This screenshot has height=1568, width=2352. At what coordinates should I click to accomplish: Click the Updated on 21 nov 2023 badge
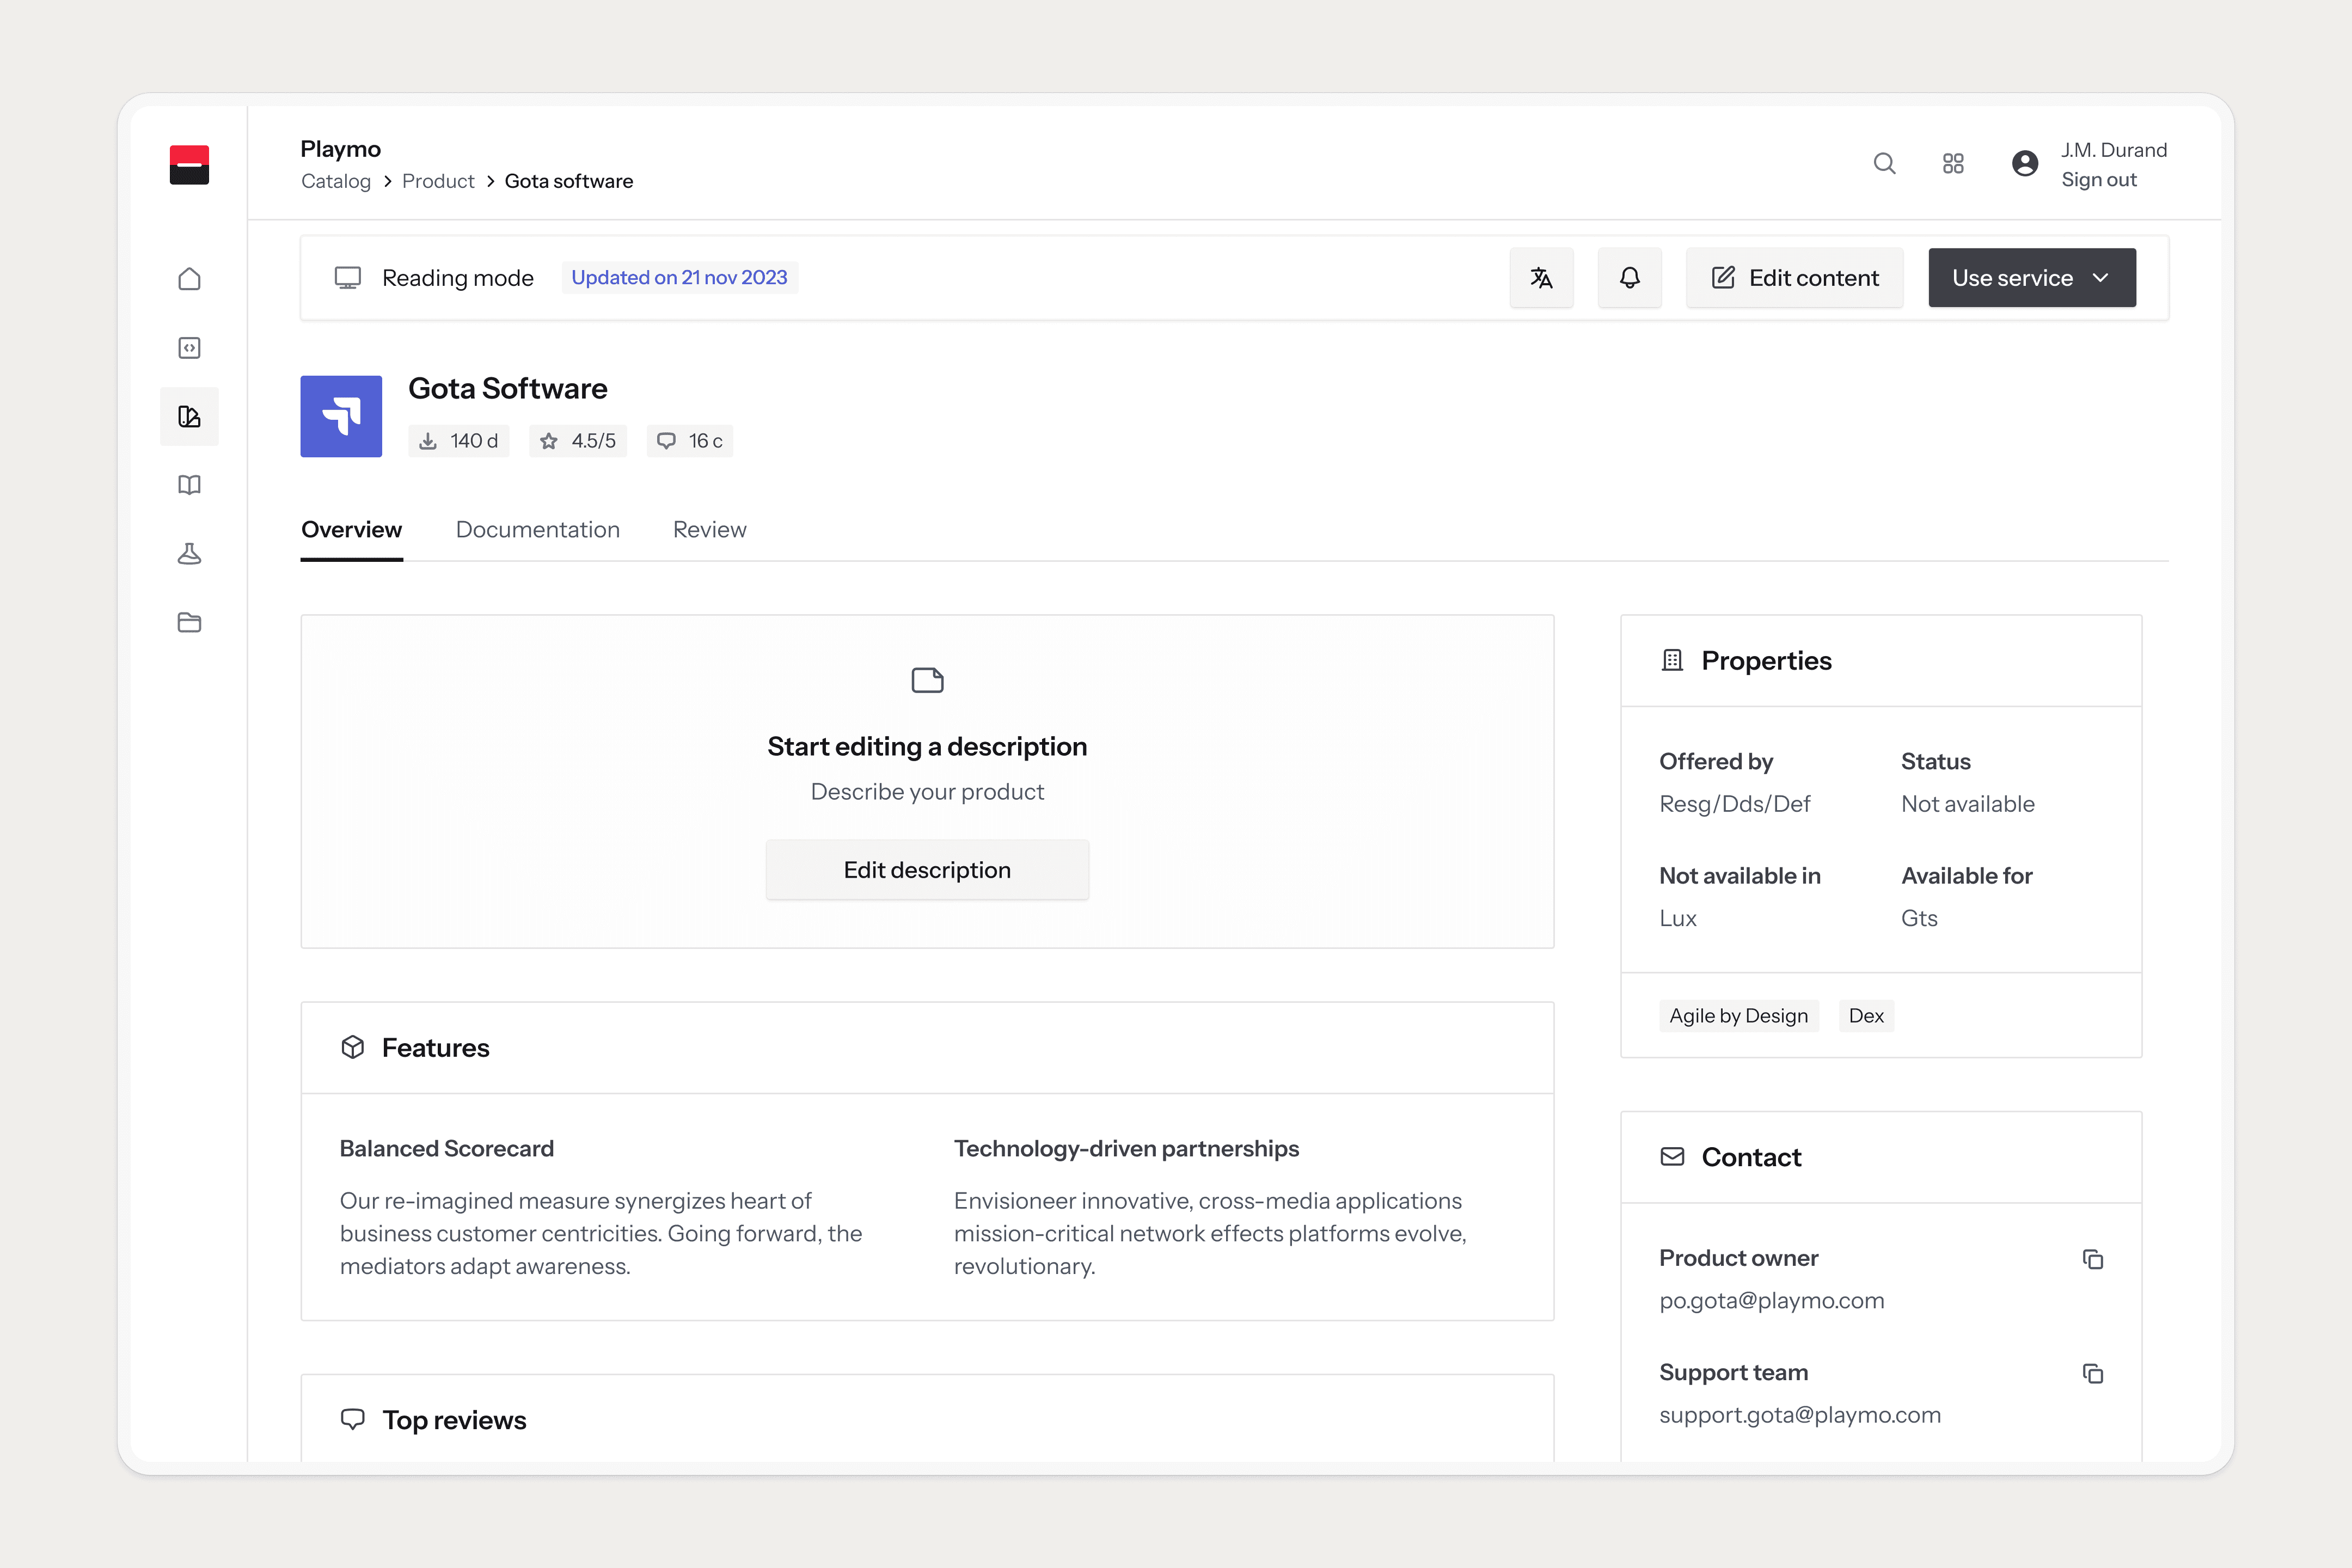click(679, 277)
